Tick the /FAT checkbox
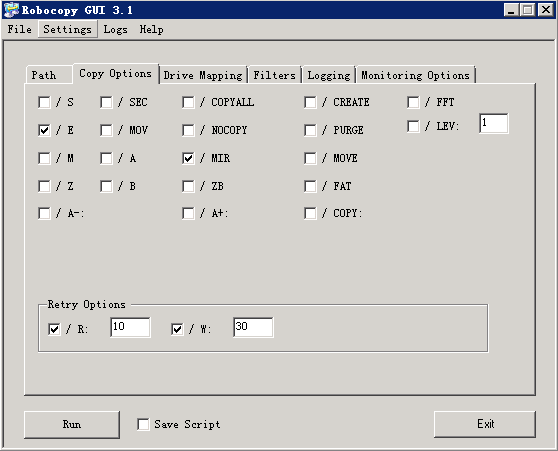Screen dimensions: 558x451 [310, 186]
